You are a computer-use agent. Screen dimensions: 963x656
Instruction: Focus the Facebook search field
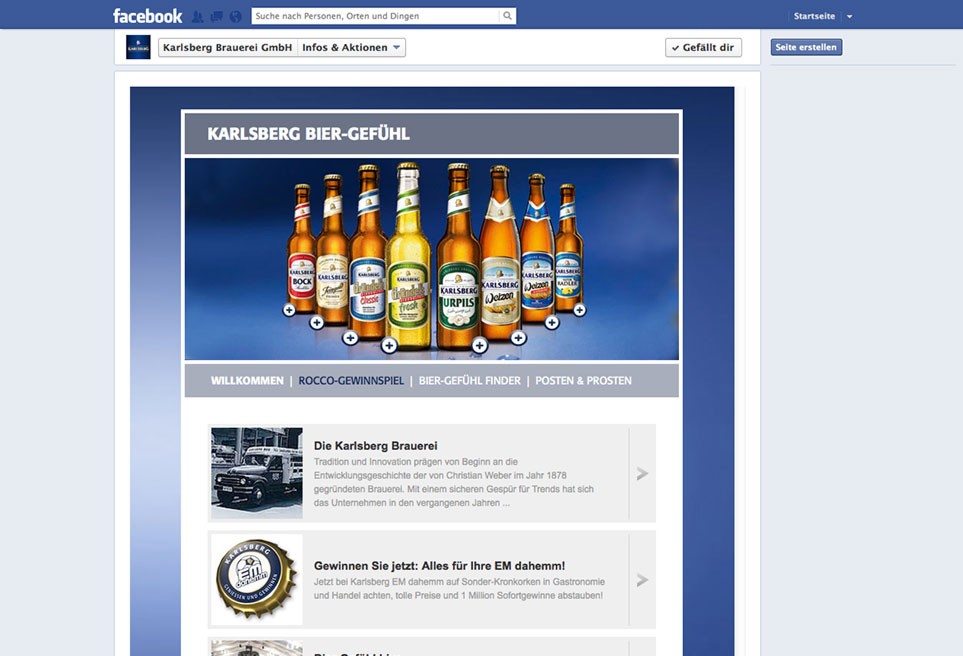(x=376, y=16)
